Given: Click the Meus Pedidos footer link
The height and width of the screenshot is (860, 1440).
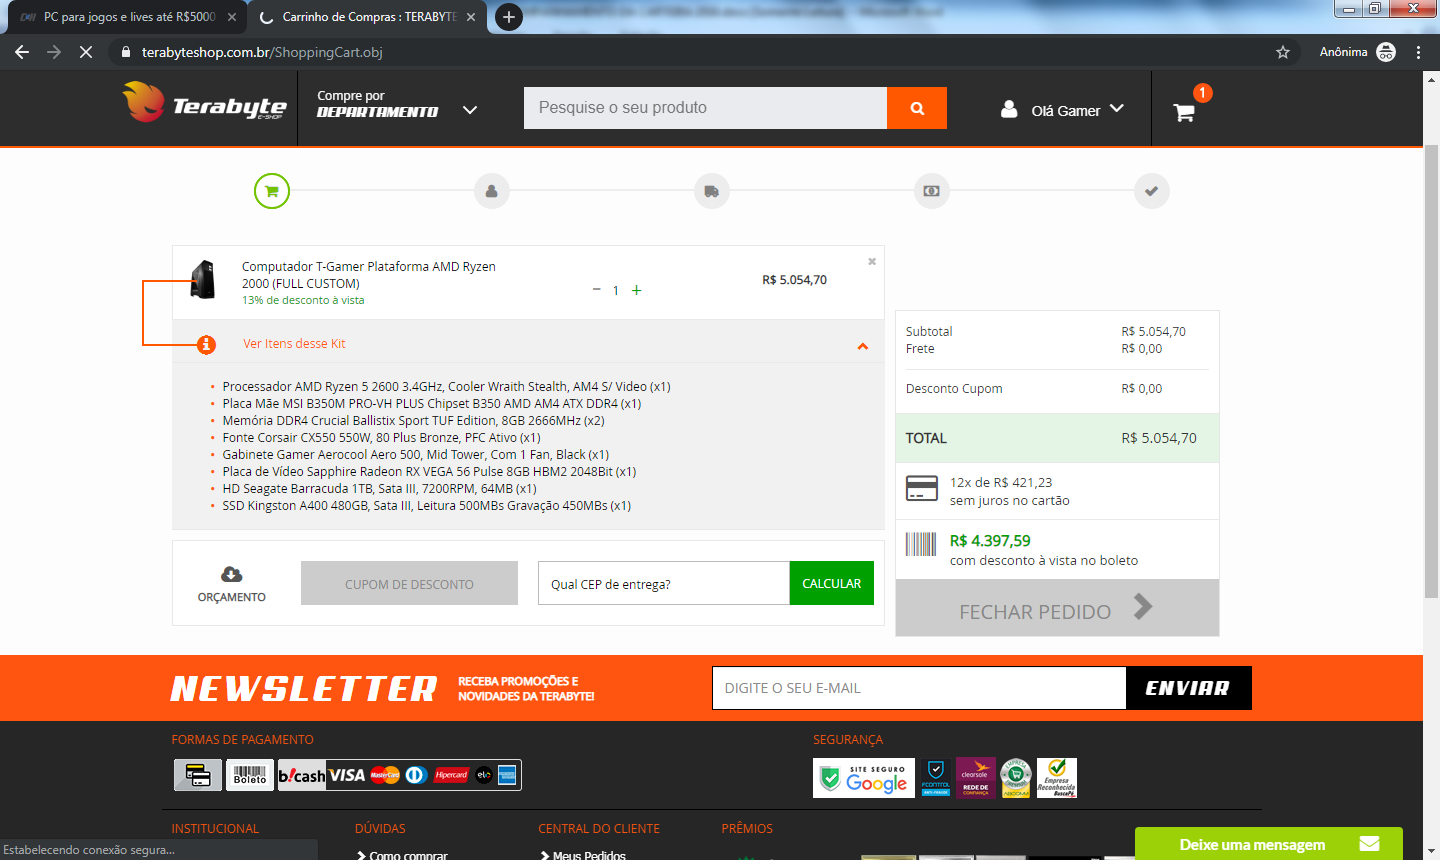Looking at the screenshot, I should pyautogui.click(x=589, y=855).
